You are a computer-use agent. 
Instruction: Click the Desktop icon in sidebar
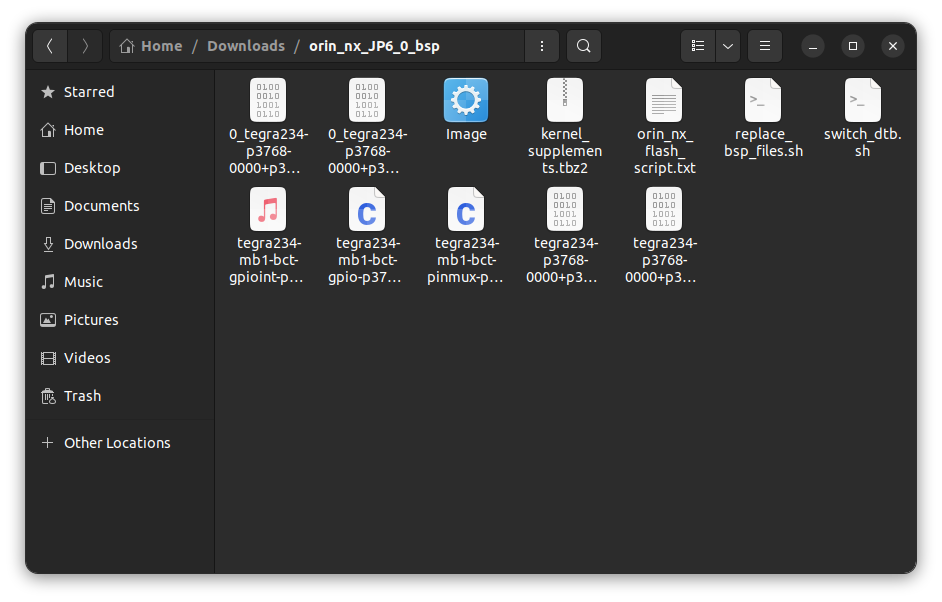pyautogui.click(x=47, y=168)
